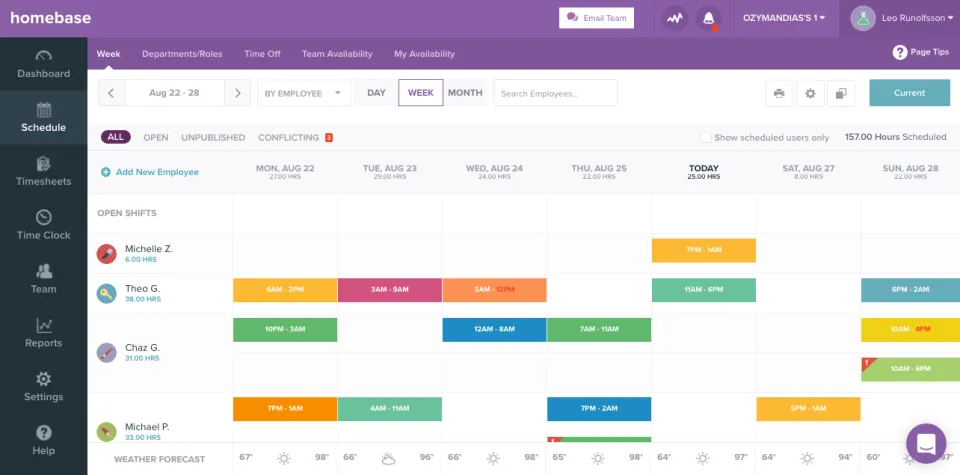The height and width of the screenshot is (475, 960).
Task: Expand the BY EMPLOYEE dropdown
Action: tap(304, 93)
